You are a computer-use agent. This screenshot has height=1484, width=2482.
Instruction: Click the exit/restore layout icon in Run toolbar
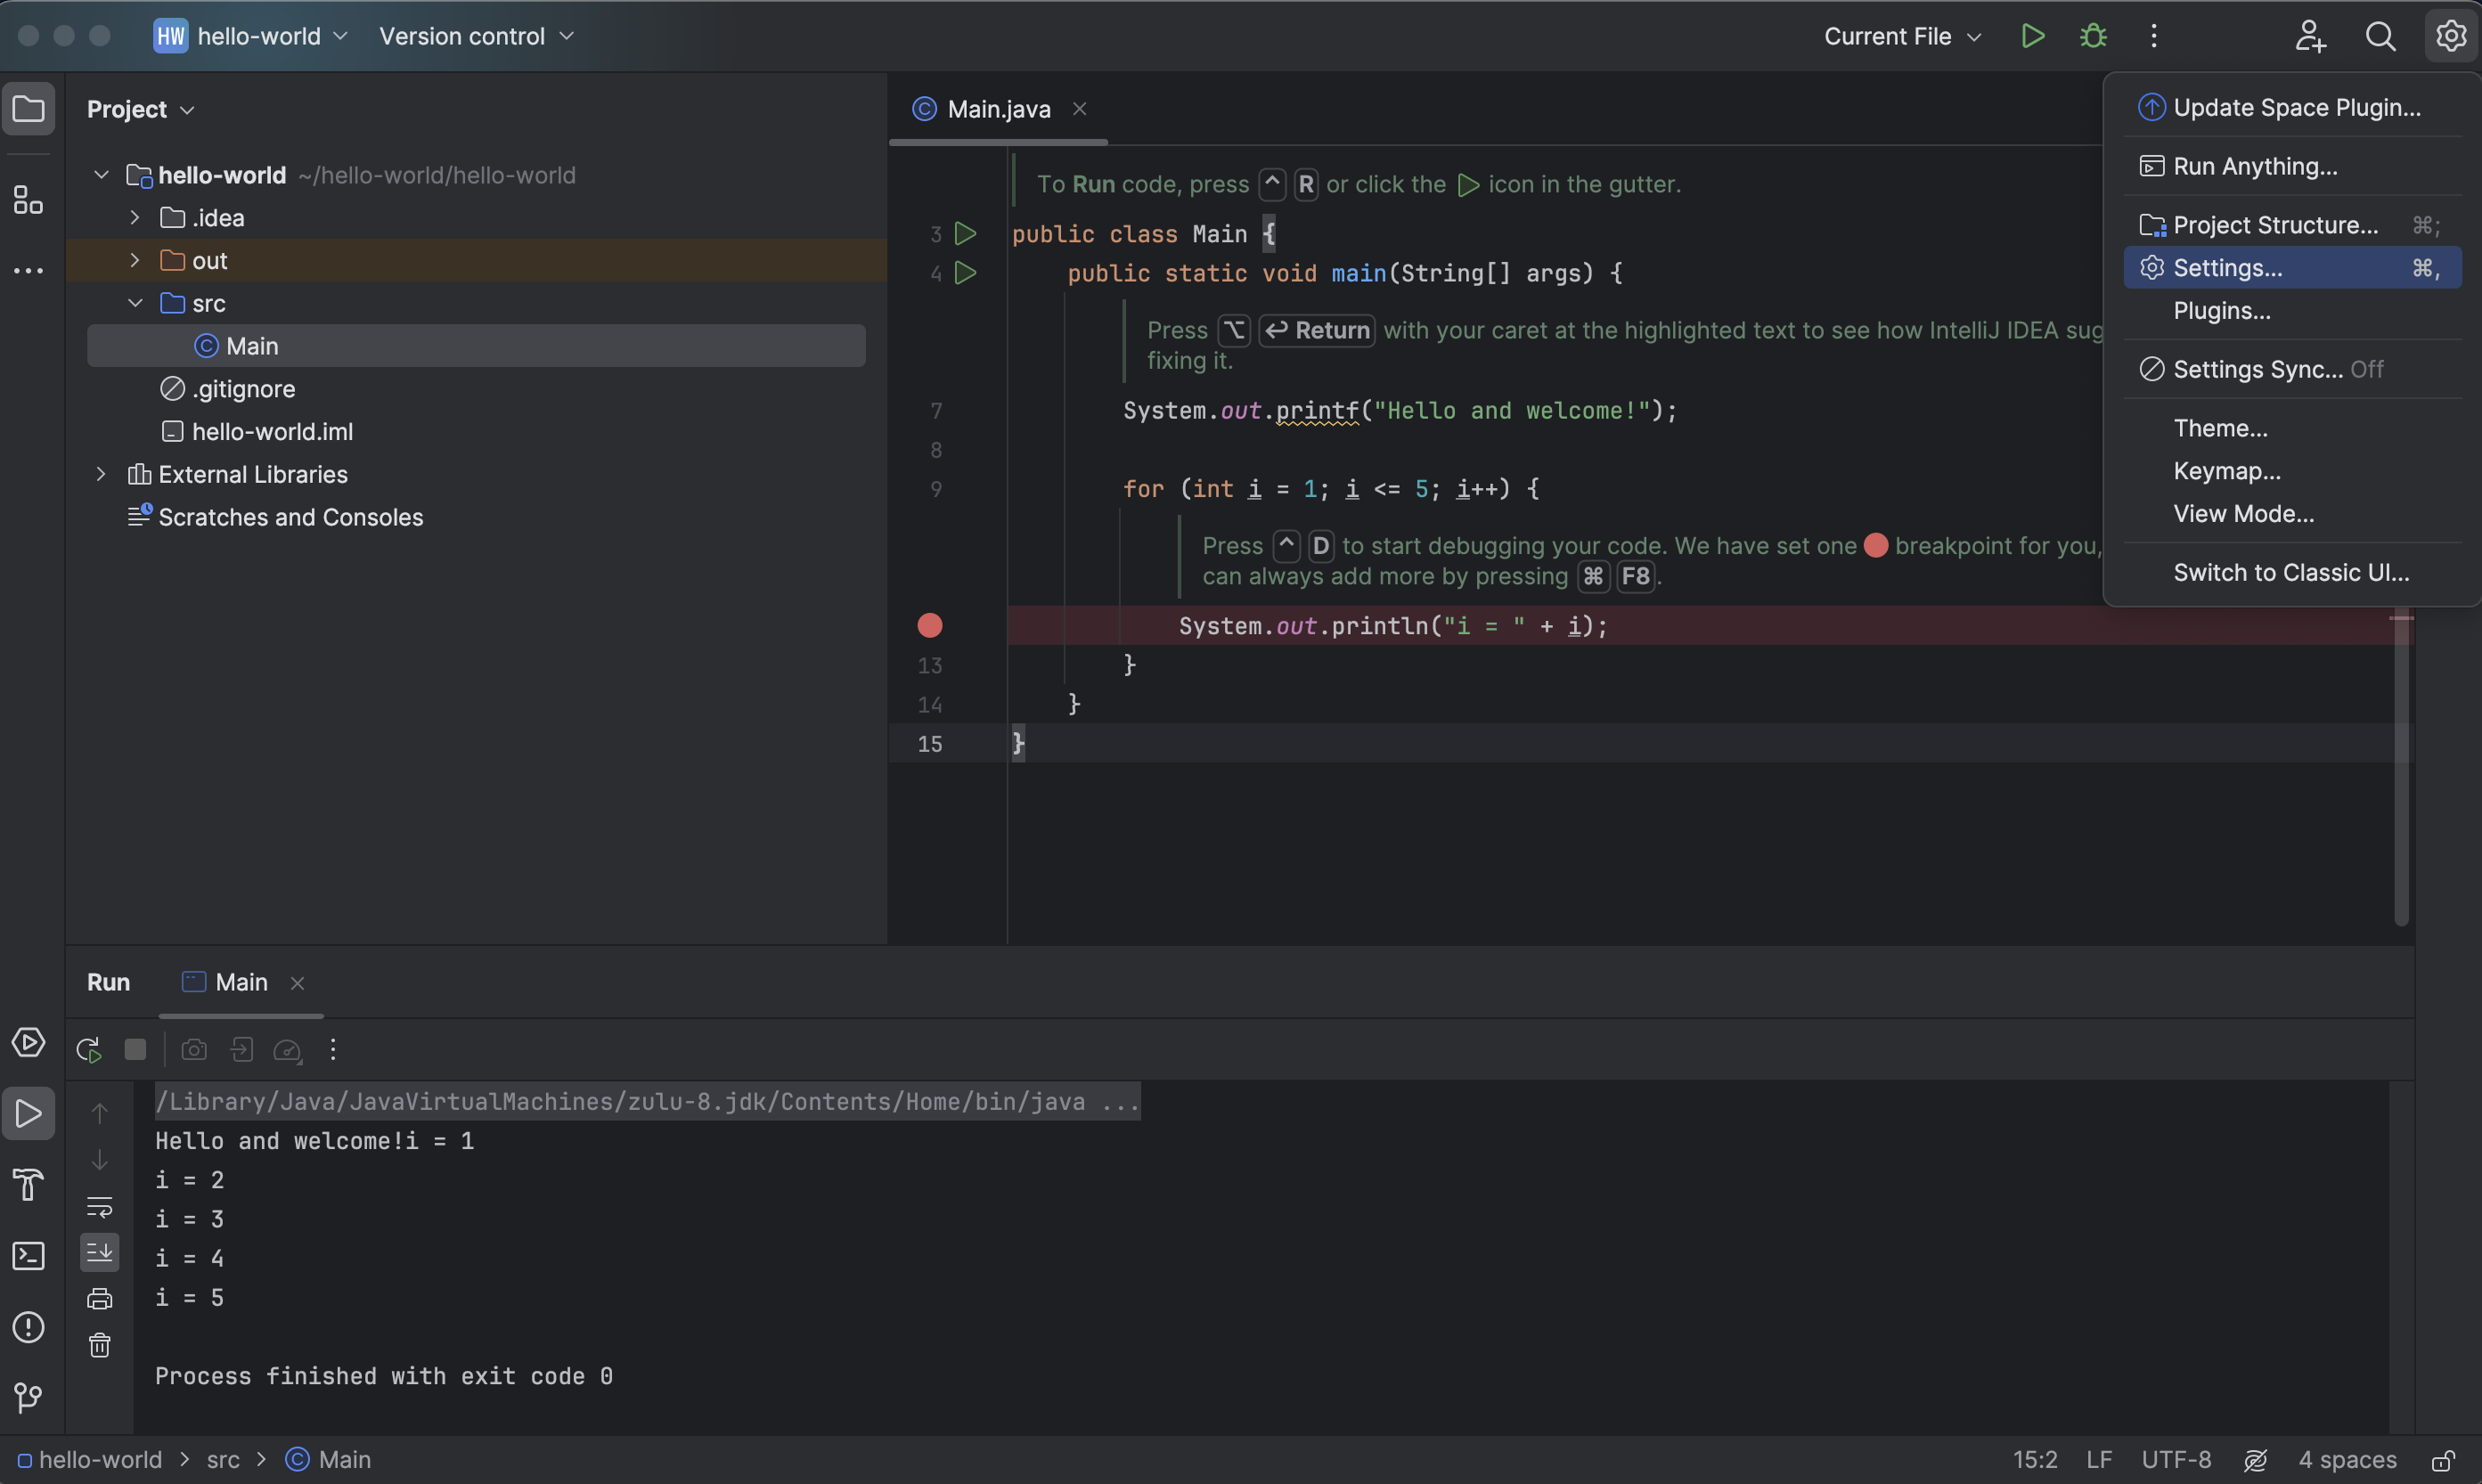tap(241, 1049)
